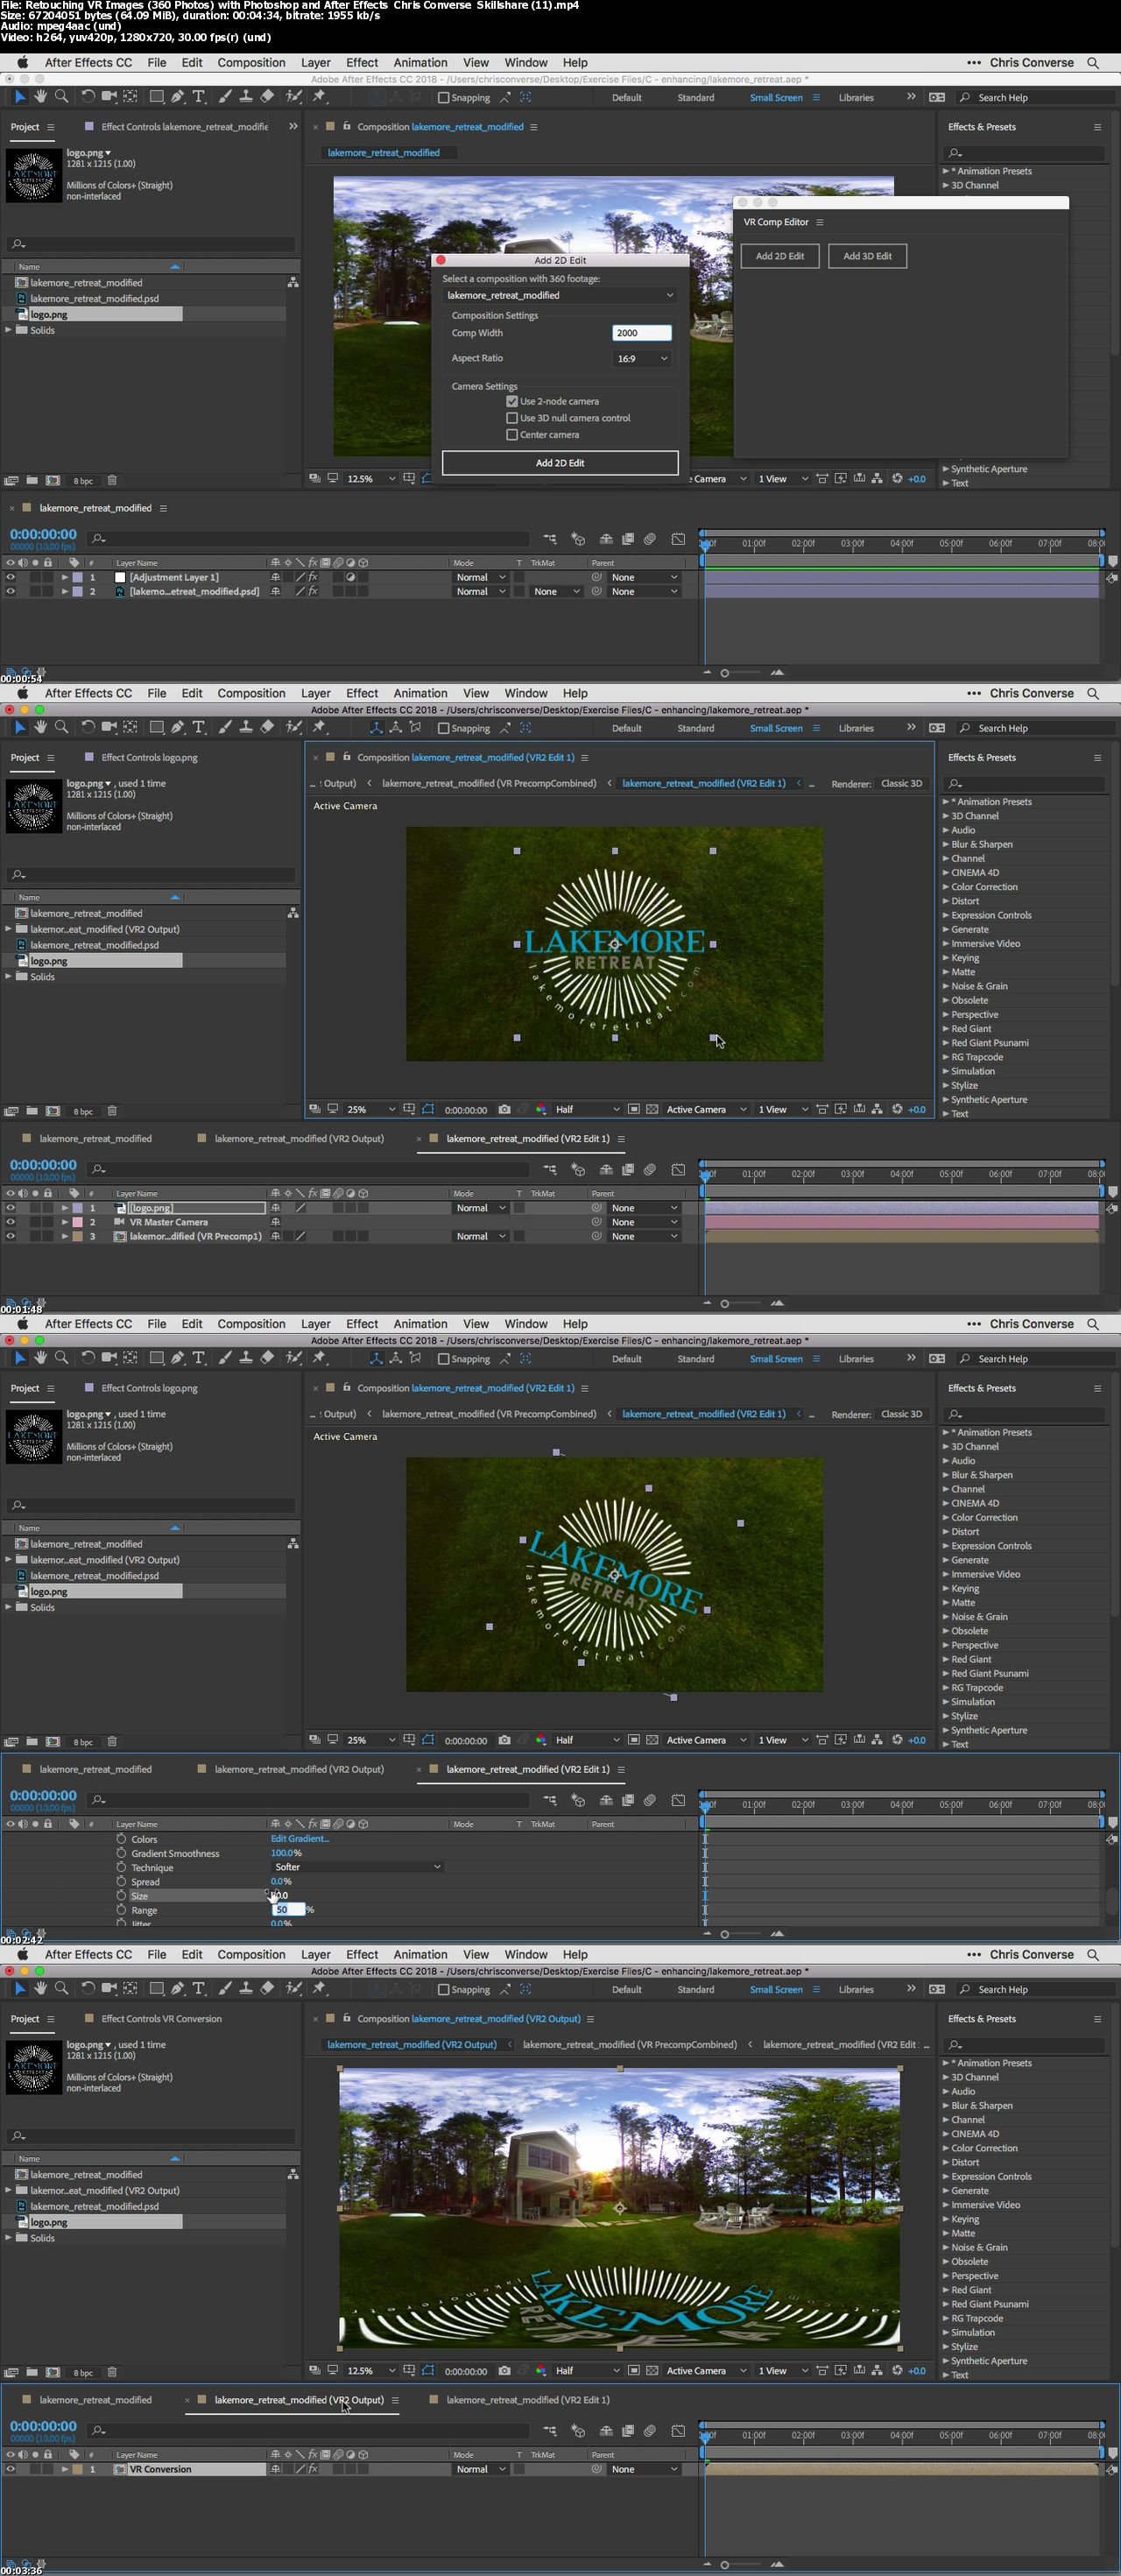Open the Graph Editor in the 00:00:54 frame timeline
The width and height of the screenshot is (1121, 2576).
click(678, 539)
